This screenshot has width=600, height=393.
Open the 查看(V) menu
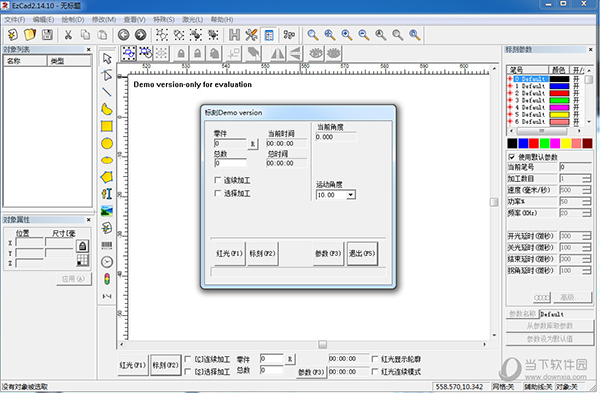(134, 20)
